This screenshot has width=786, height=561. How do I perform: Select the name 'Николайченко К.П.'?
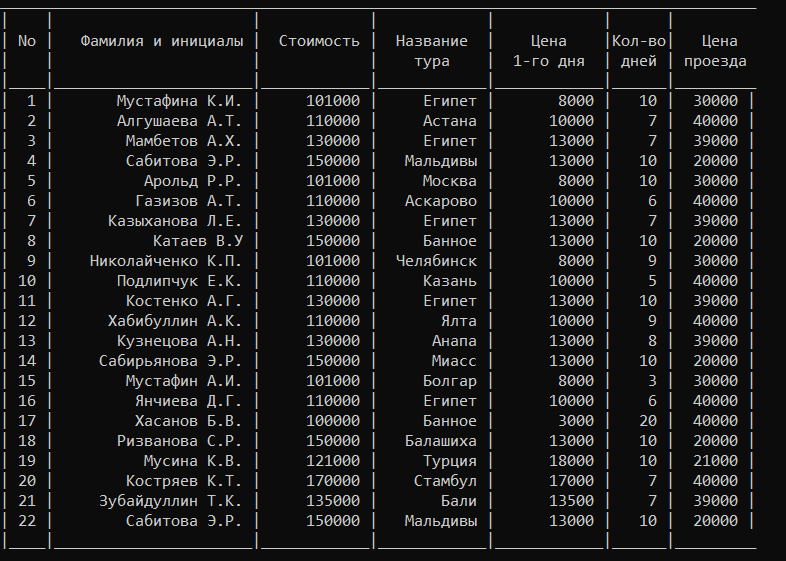166,261
